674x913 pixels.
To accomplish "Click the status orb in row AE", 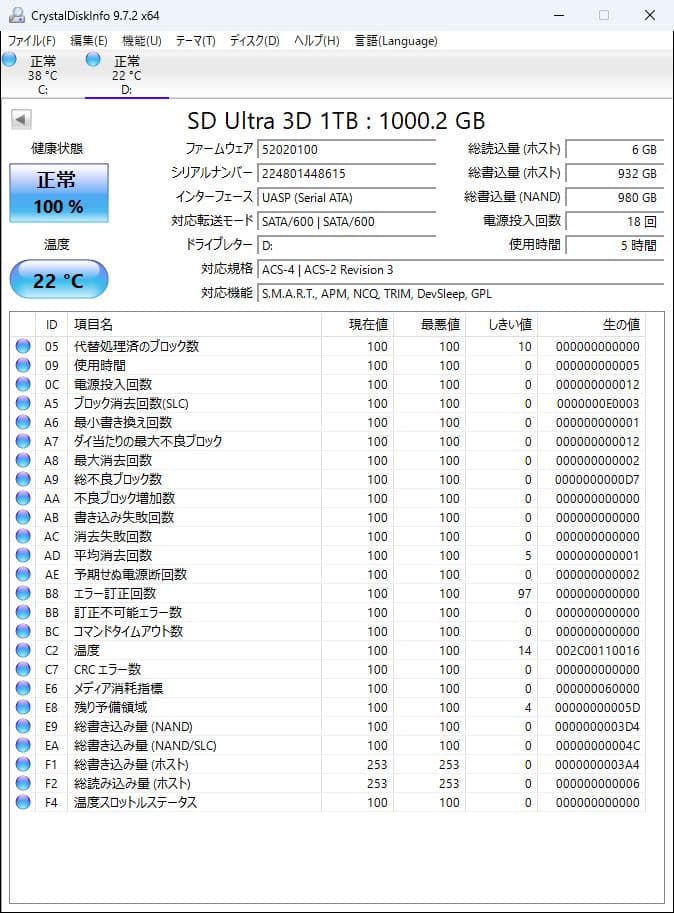I will pyautogui.click(x=23, y=574).
